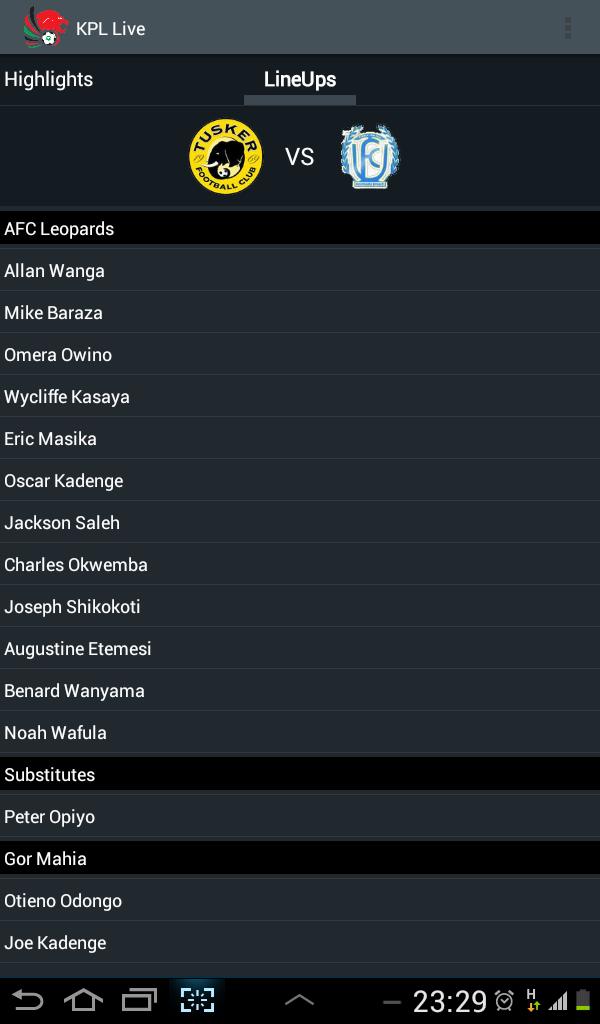This screenshot has height=1024, width=600.
Task: Open the Recent Apps icon
Action: [140, 999]
